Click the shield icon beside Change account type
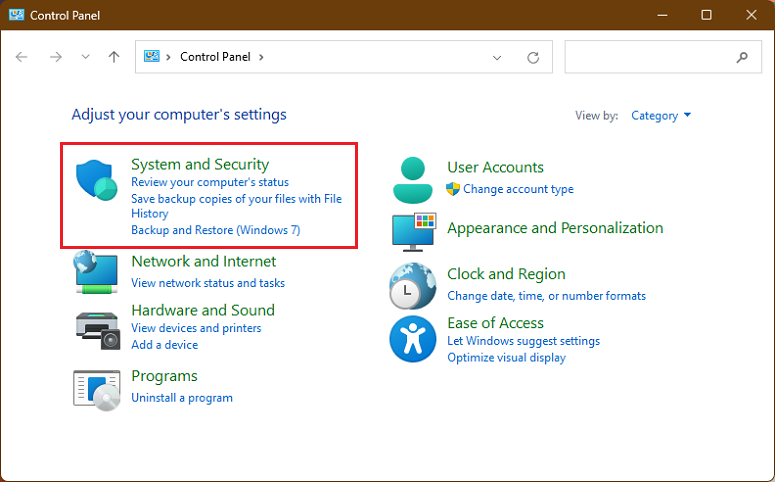This screenshot has height=482, width=775. (x=453, y=189)
